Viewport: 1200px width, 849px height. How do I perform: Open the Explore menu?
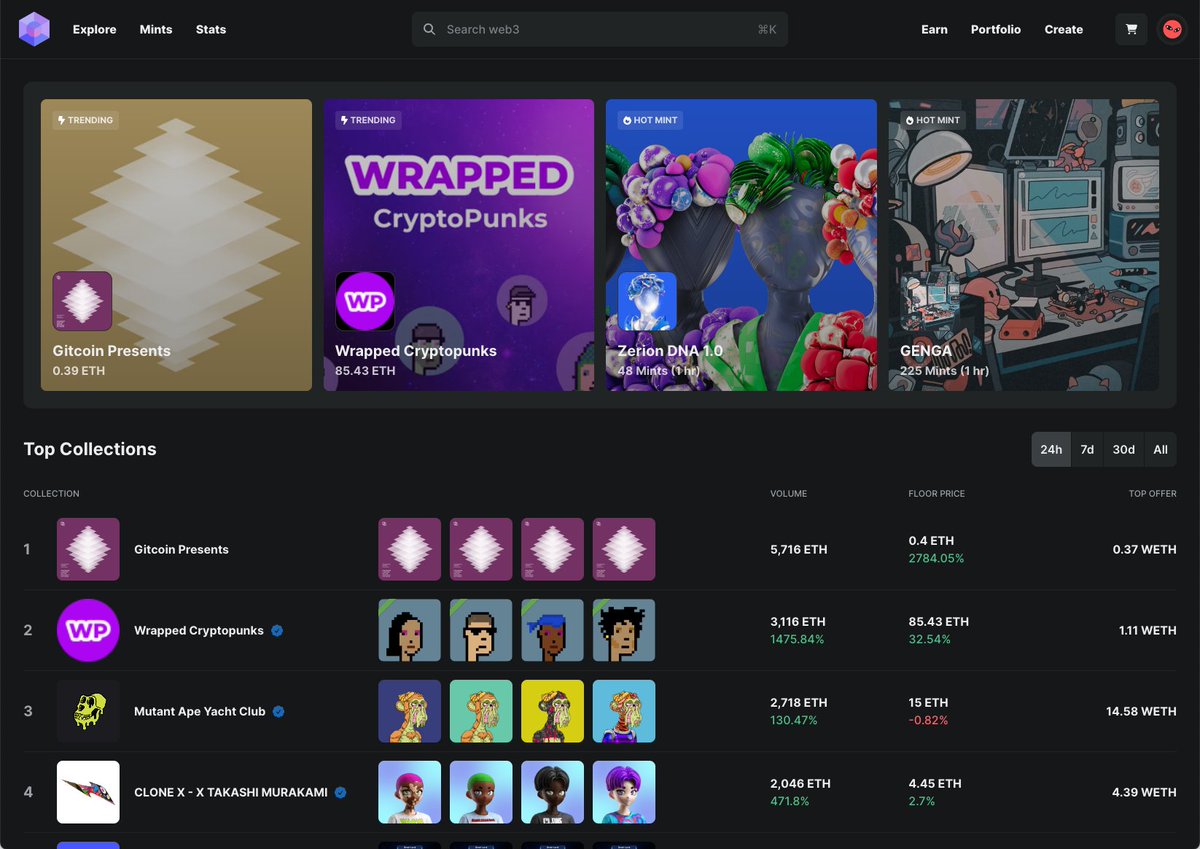94,29
